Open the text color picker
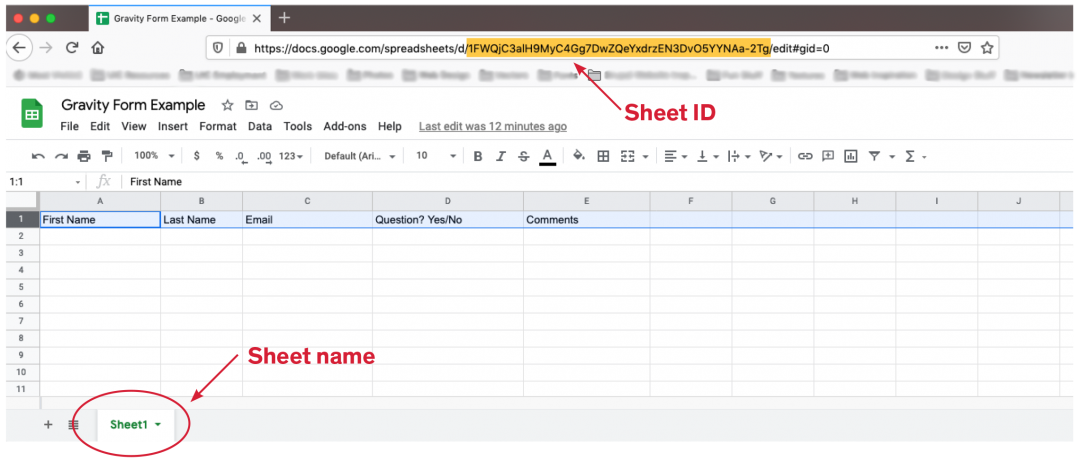 [548, 157]
